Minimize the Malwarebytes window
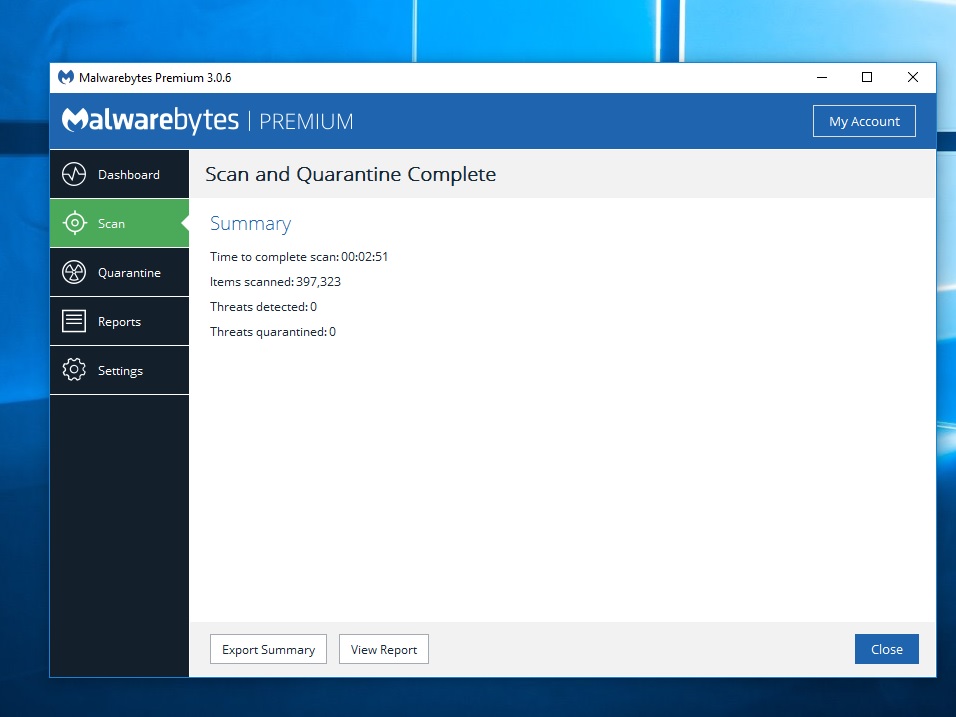This screenshot has width=956, height=717. (x=822, y=77)
